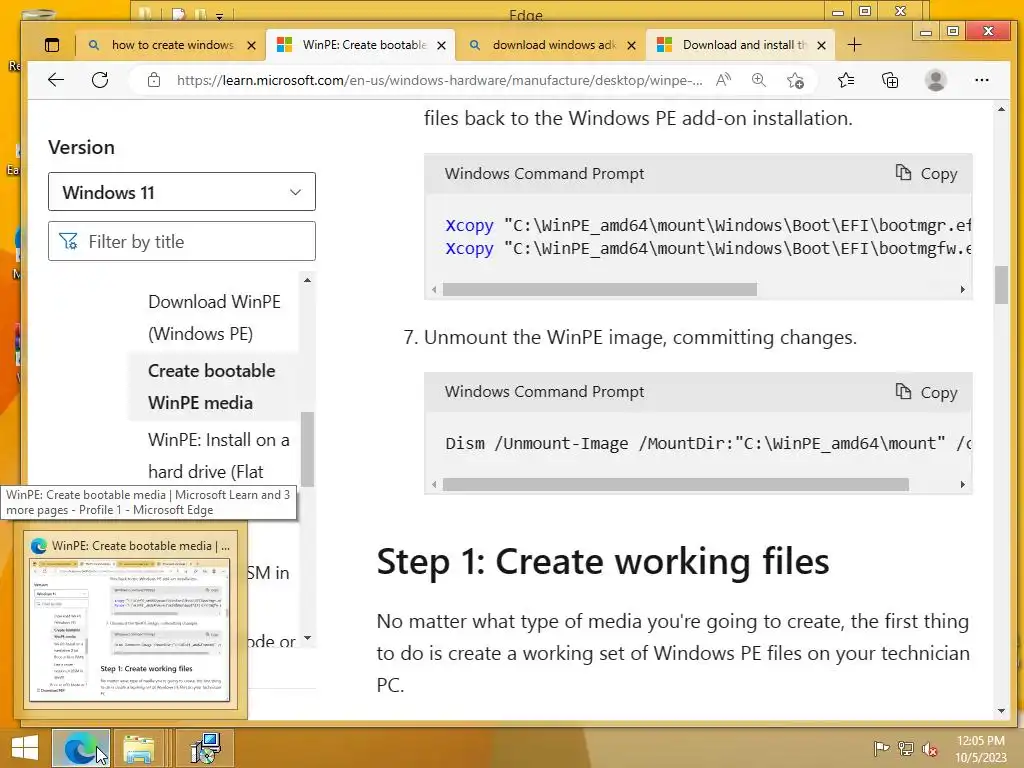Close the 'WinPE: Create bootable' tab
The height and width of the screenshot is (768, 1024).
click(x=441, y=45)
